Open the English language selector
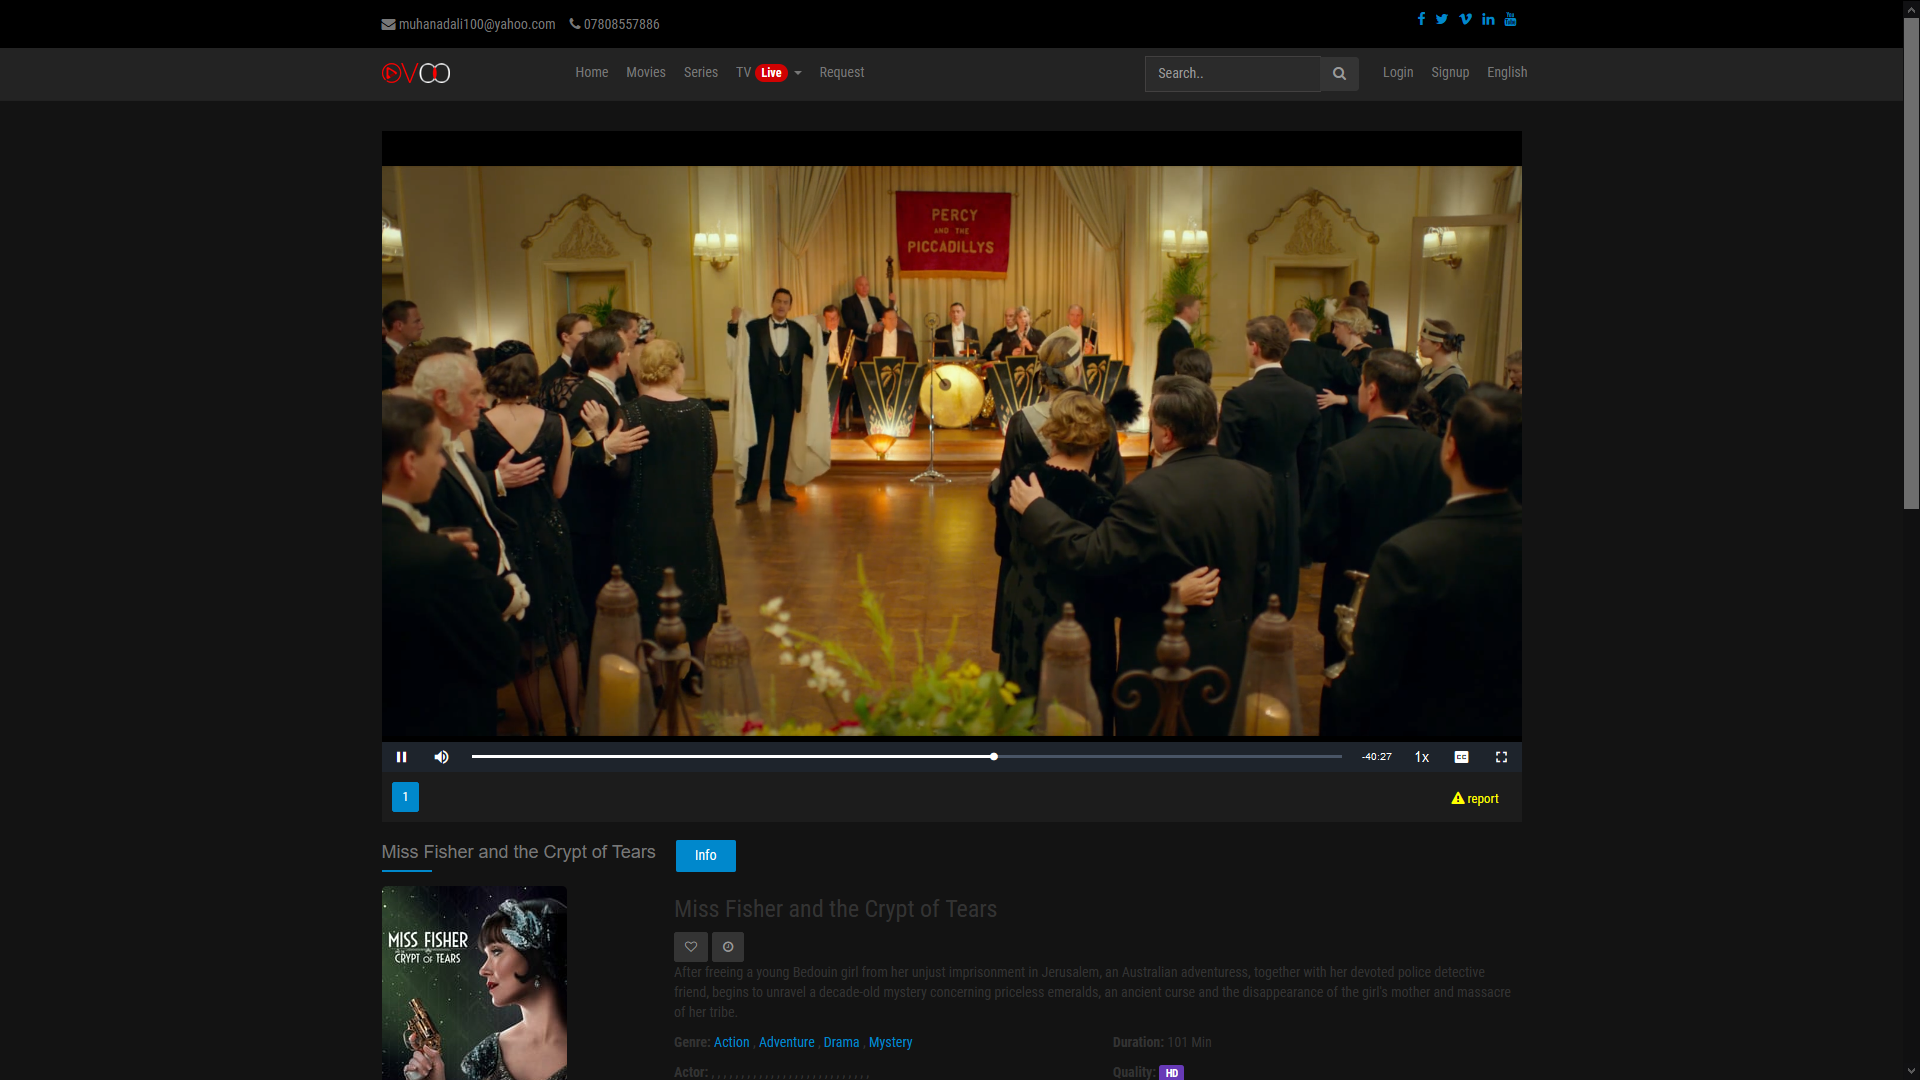 click(x=1506, y=72)
